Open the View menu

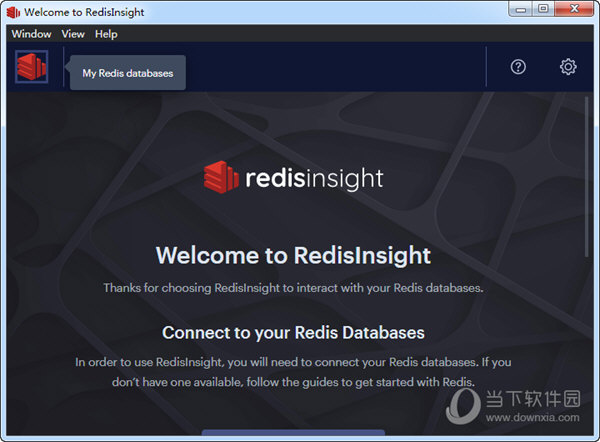point(73,34)
